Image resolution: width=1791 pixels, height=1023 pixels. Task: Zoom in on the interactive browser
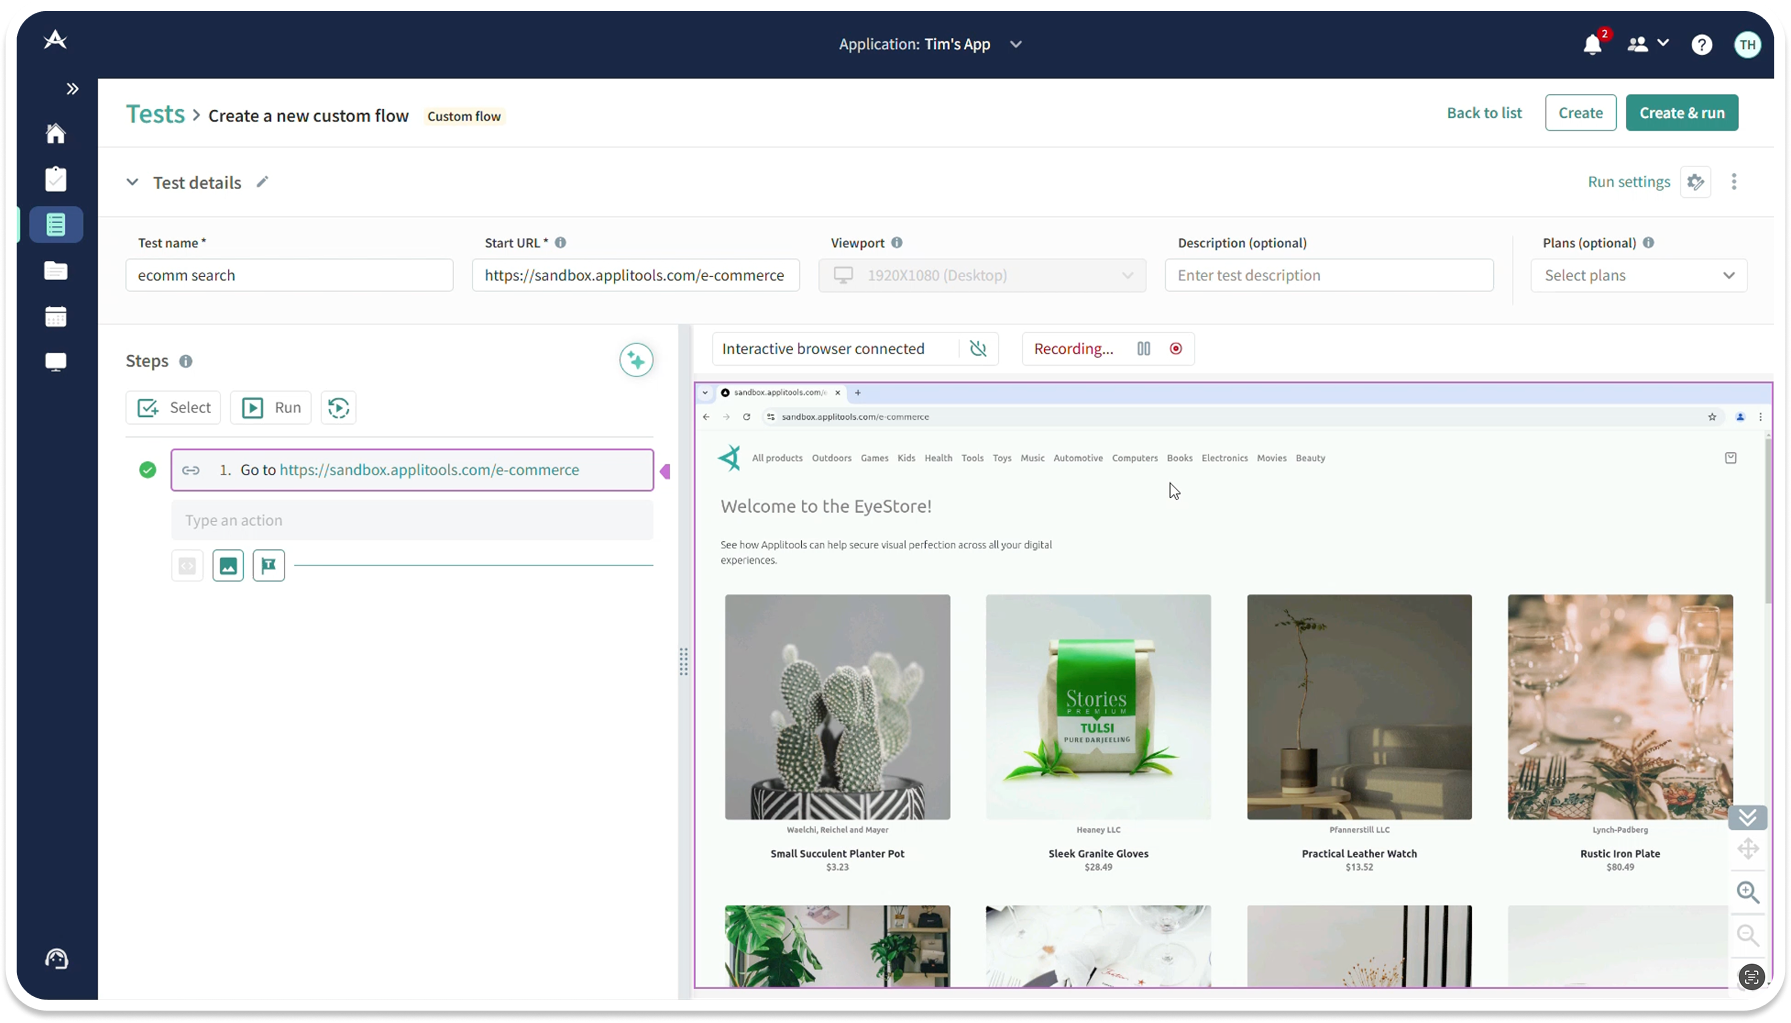(1748, 892)
